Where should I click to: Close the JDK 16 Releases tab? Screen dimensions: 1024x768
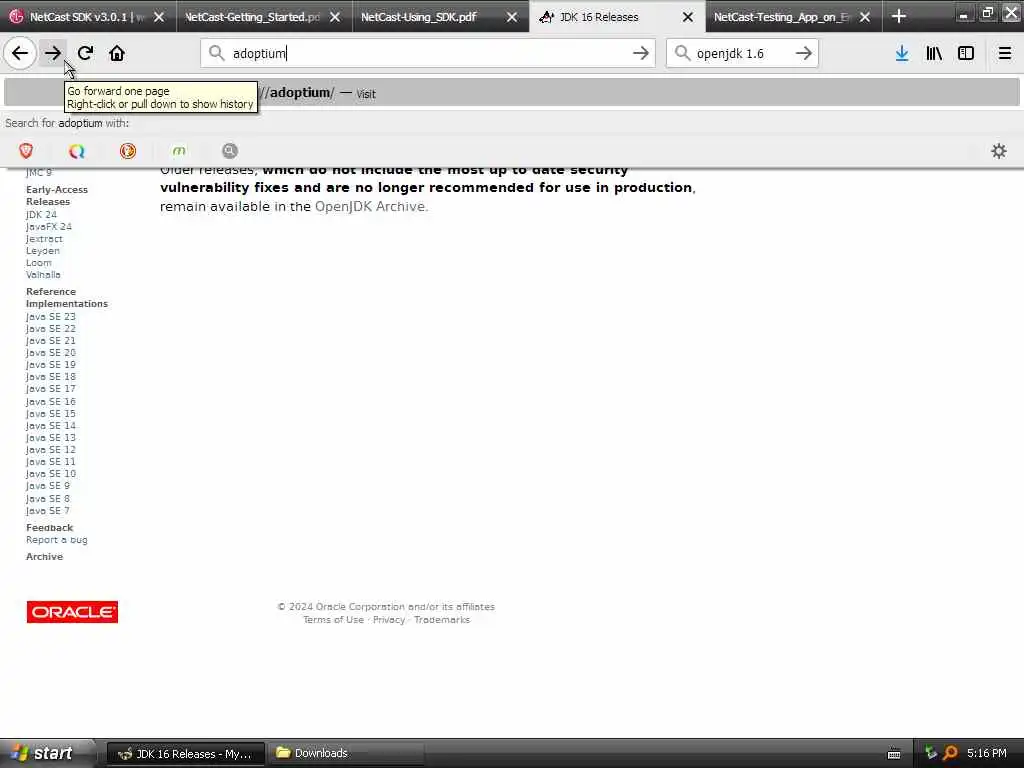coord(688,17)
